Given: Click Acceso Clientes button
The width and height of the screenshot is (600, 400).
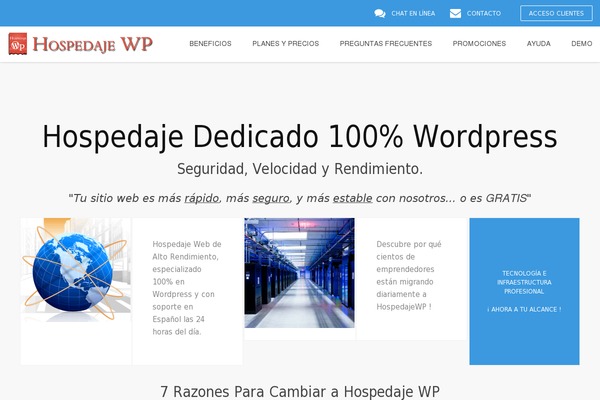Looking at the screenshot, I should pos(556,13).
